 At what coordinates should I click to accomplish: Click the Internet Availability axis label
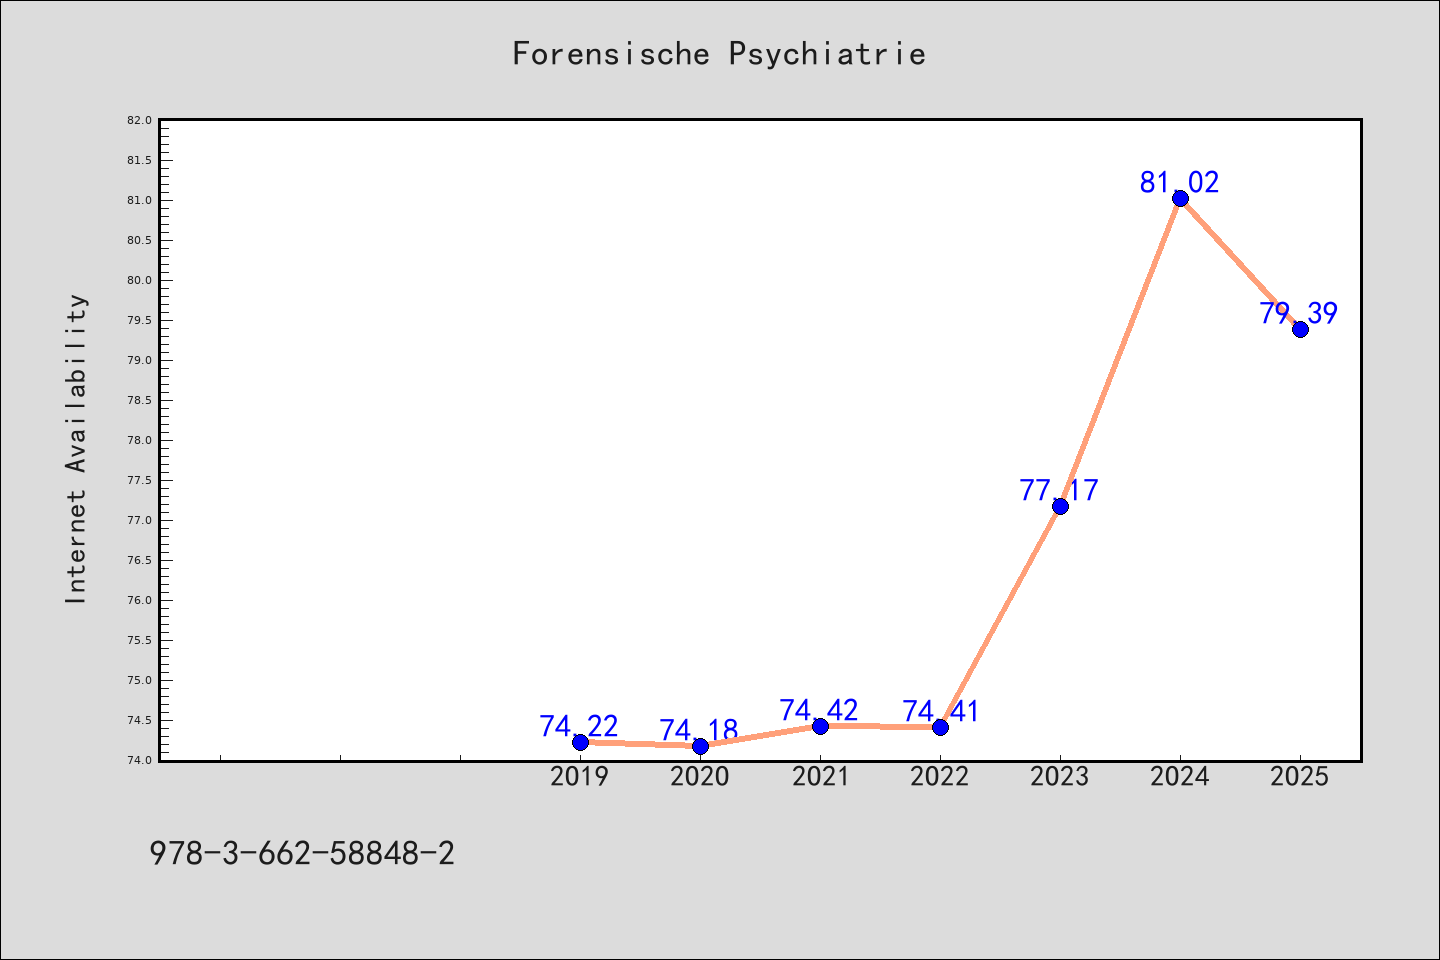[77, 448]
